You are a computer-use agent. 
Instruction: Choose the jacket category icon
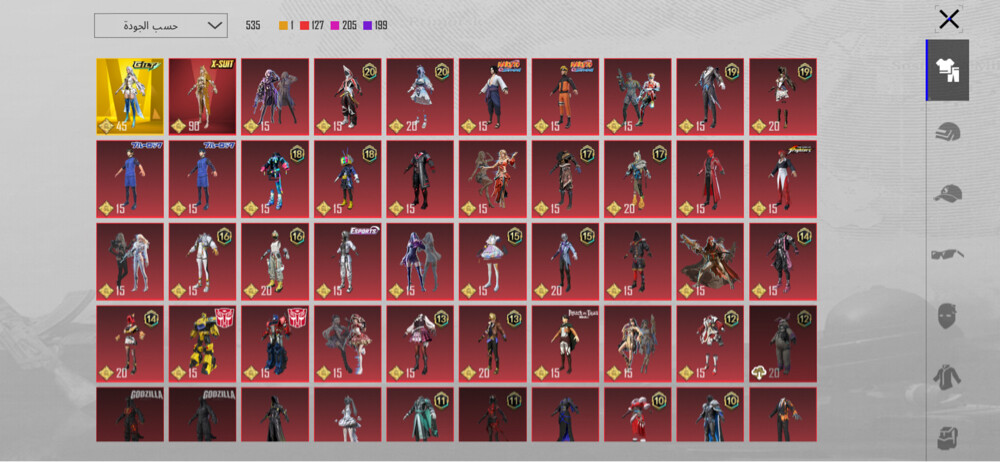click(948, 376)
